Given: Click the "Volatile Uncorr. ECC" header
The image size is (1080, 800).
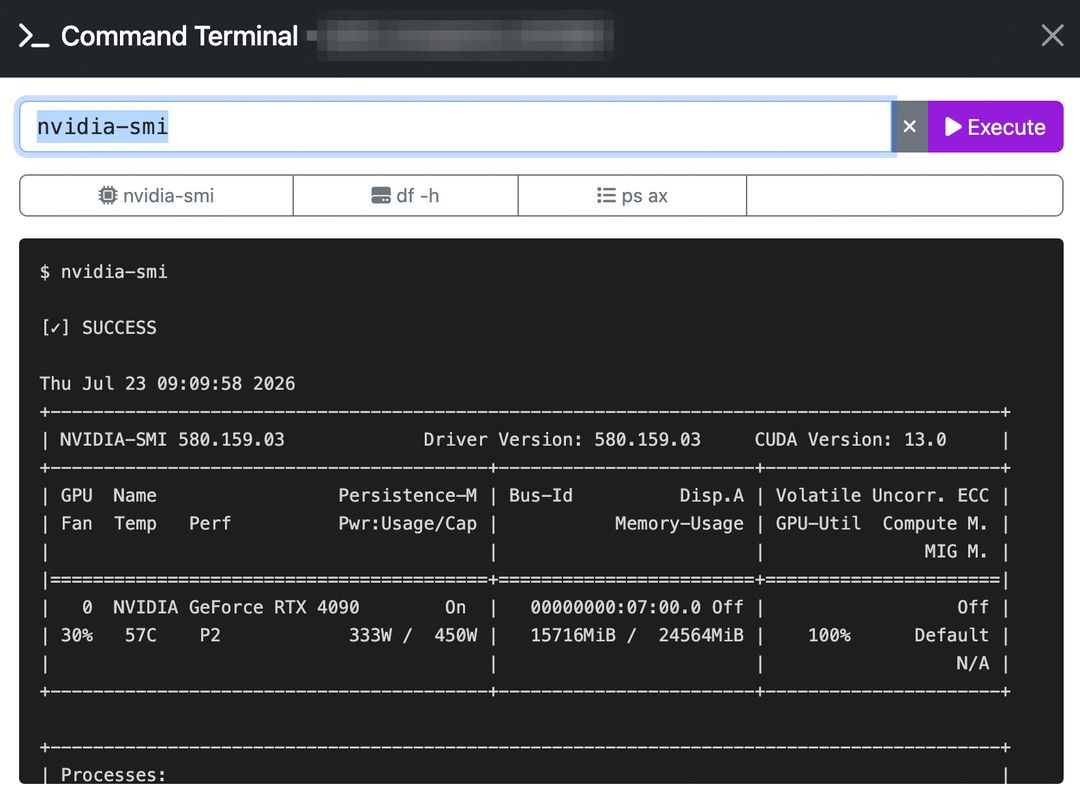Looking at the screenshot, I should click(882, 495).
